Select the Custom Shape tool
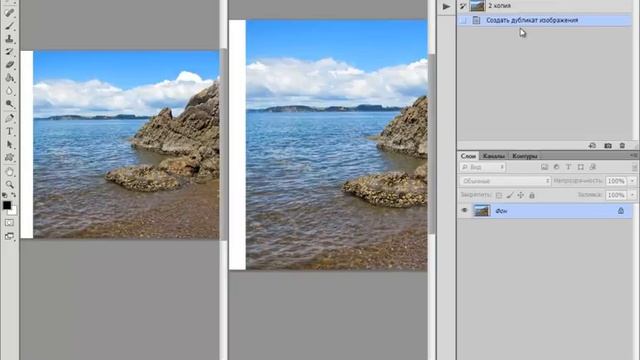640x360 pixels. [9, 157]
